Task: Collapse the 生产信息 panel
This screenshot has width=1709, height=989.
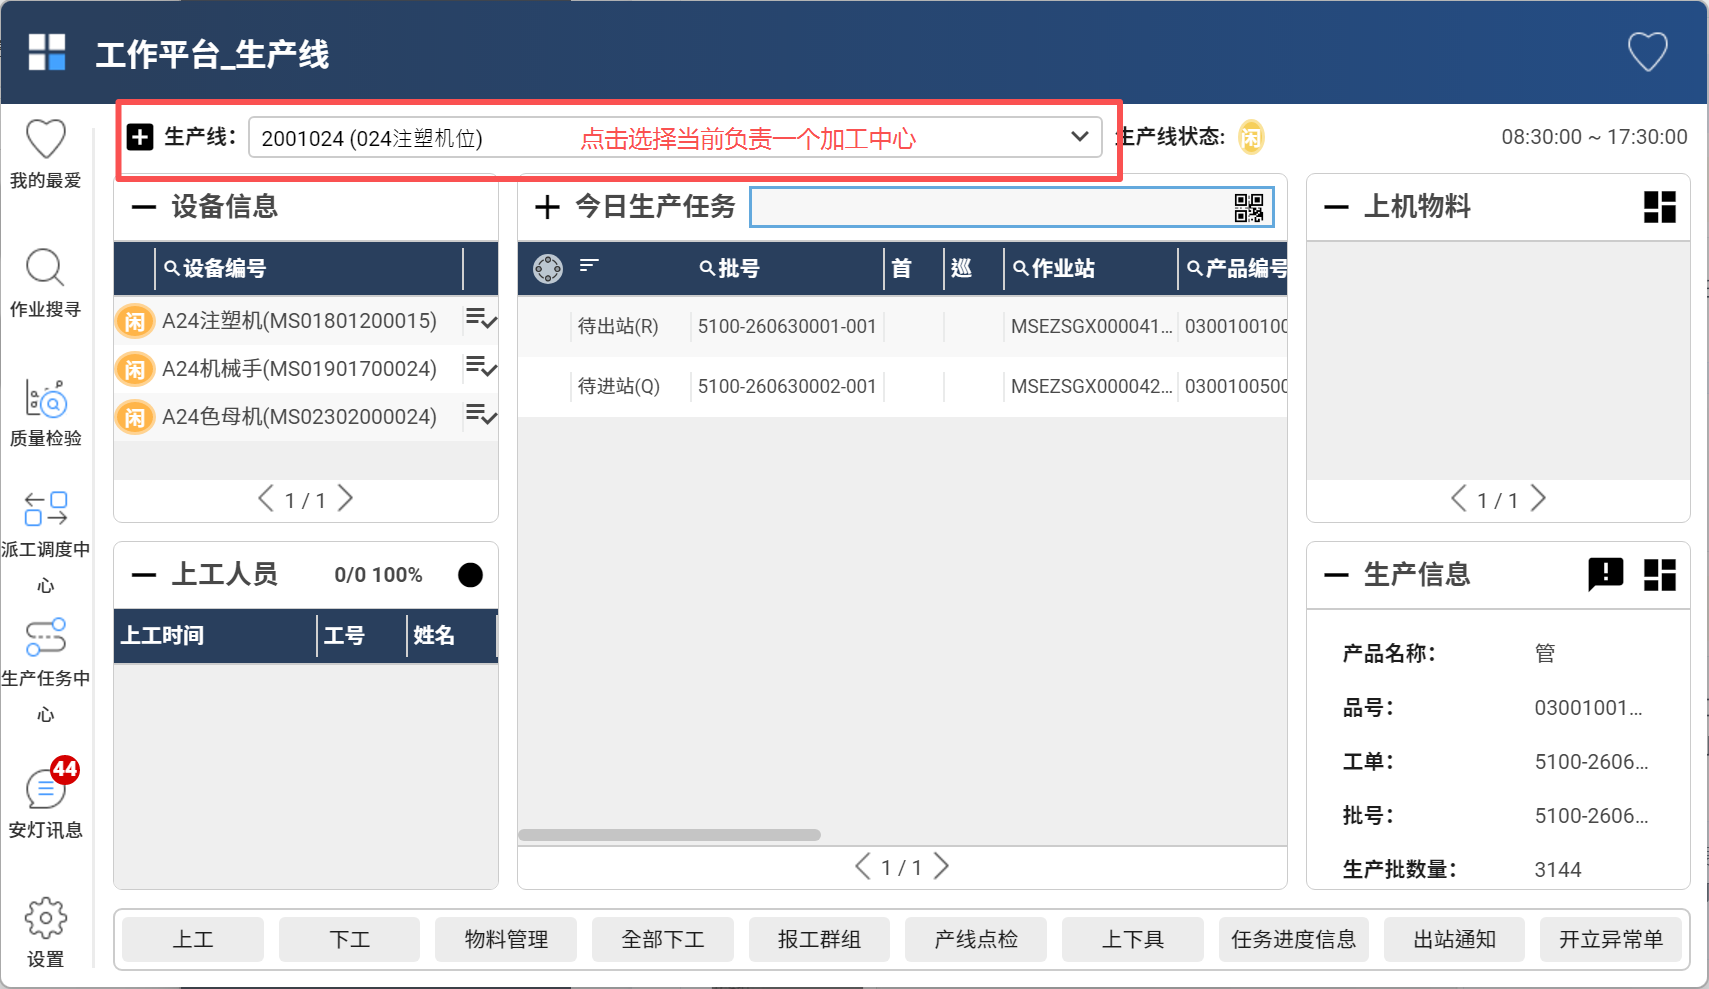Action: tap(1336, 575)
